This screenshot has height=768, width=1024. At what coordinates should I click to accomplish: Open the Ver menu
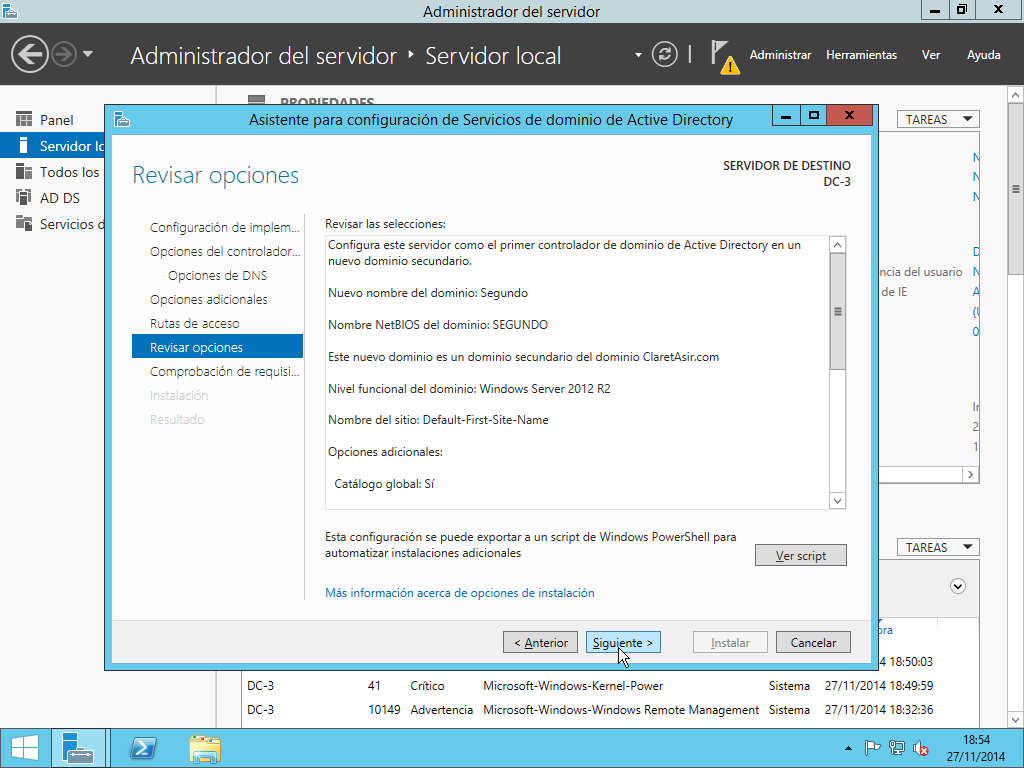tap(931, 55)
